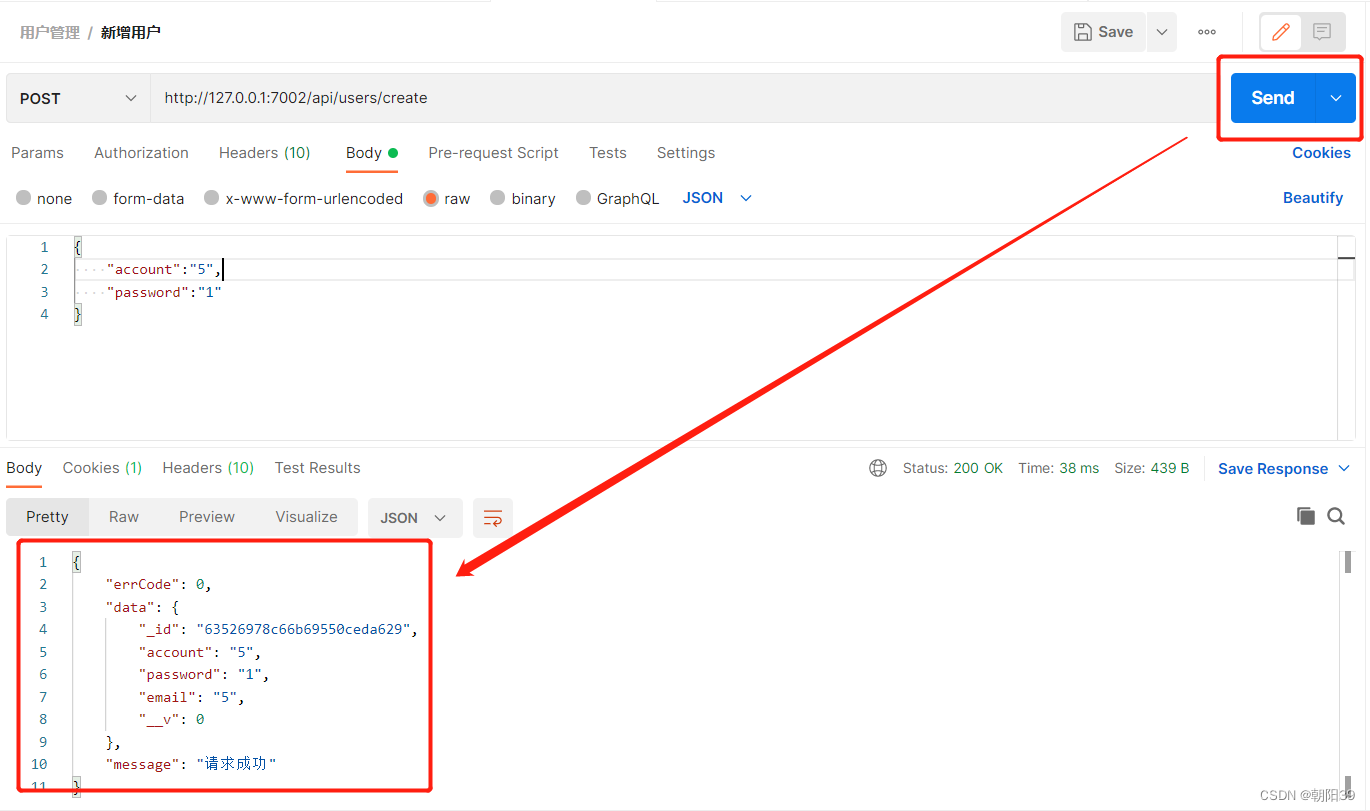Click the response body vertical scrollbar

click(x=1348, y=562)
